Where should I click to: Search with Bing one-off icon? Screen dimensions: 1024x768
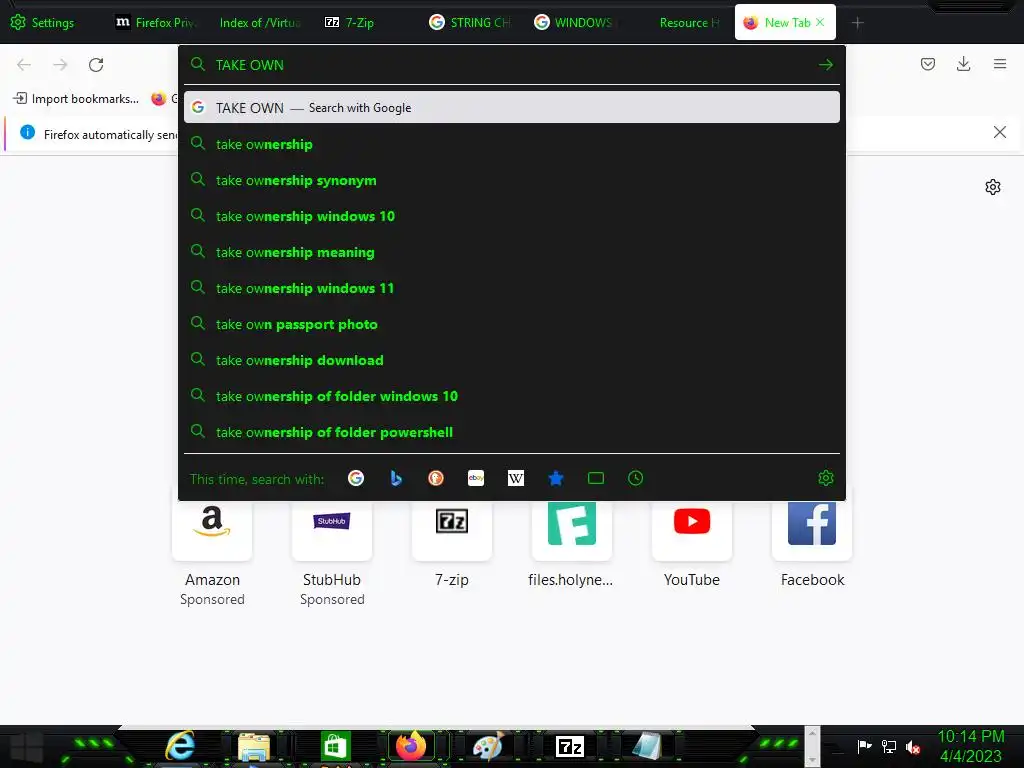click(396, 478)
